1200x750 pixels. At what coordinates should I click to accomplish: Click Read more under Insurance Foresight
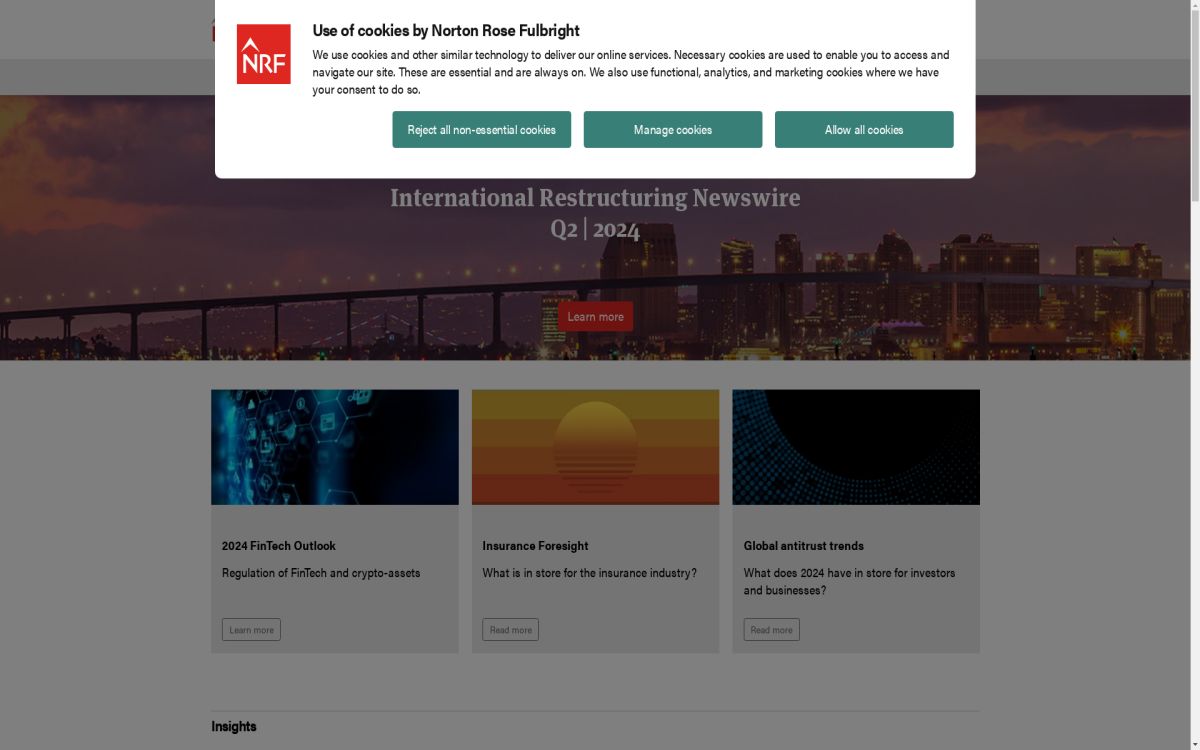click(x=511, y=630)
